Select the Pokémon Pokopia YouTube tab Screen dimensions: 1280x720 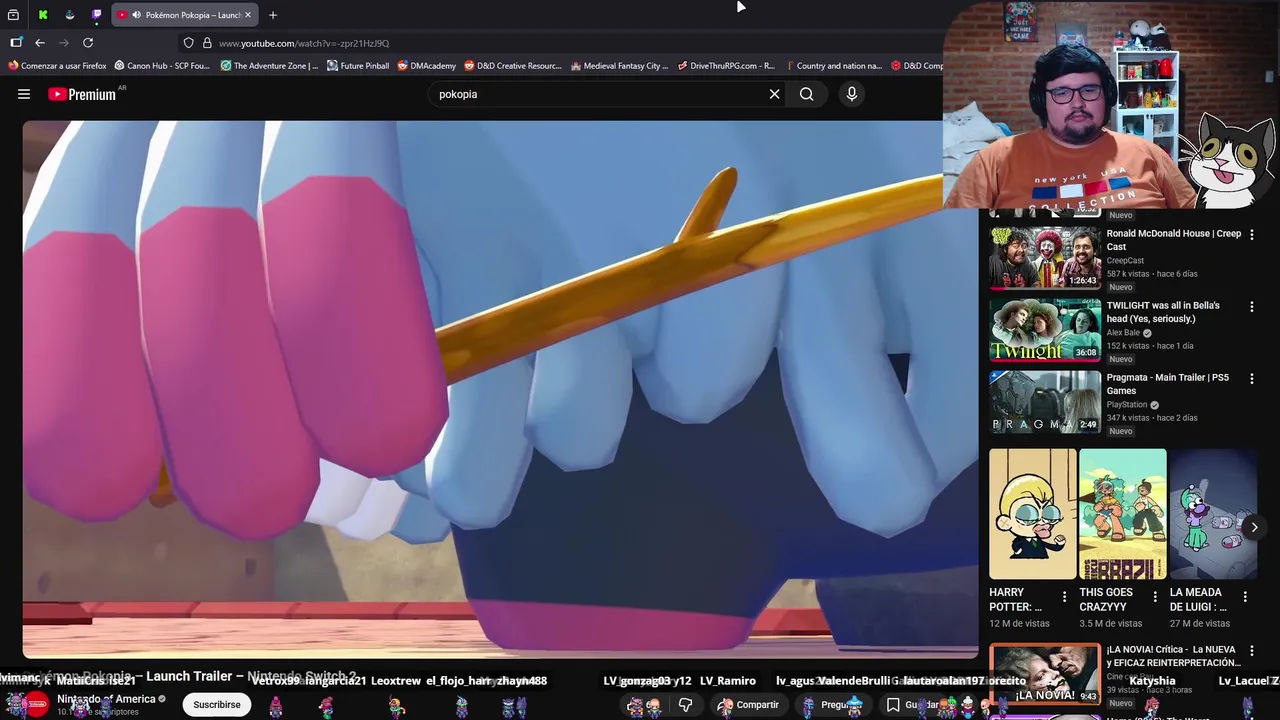tap(185, 15)
